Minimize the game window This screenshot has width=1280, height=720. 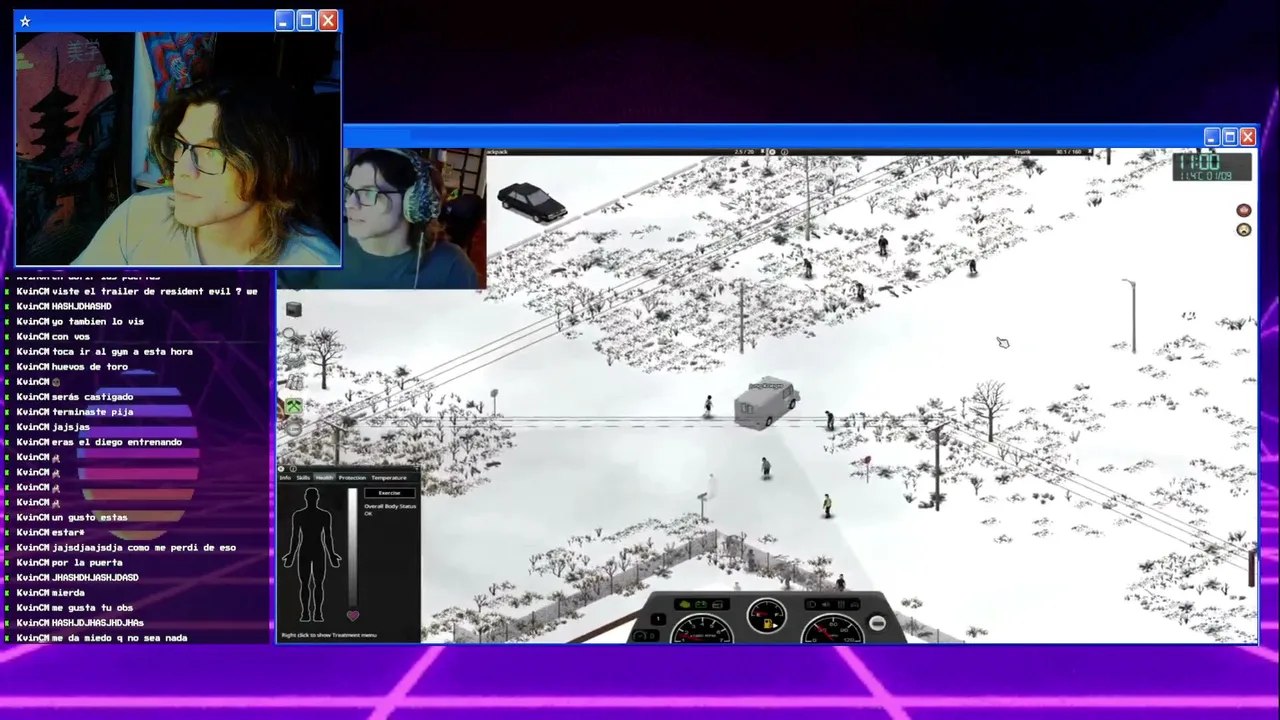1212,137
